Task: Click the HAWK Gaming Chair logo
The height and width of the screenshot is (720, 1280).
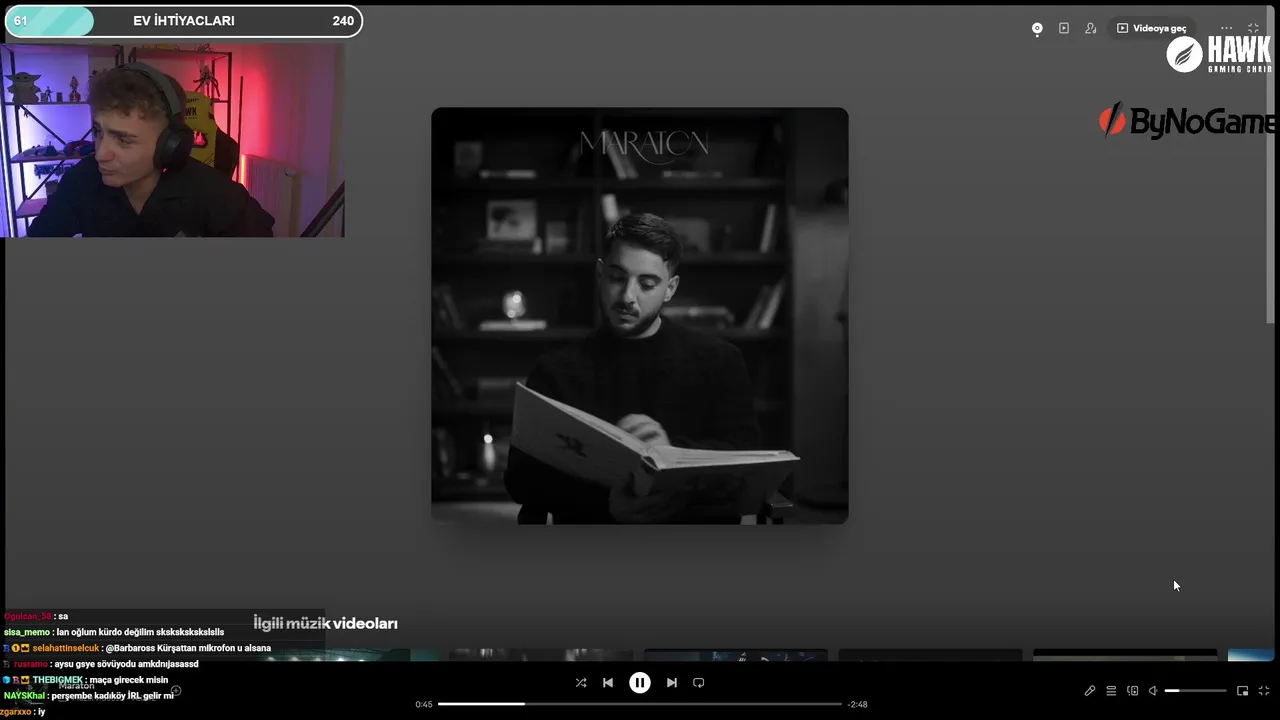Action: [1220, 54]
